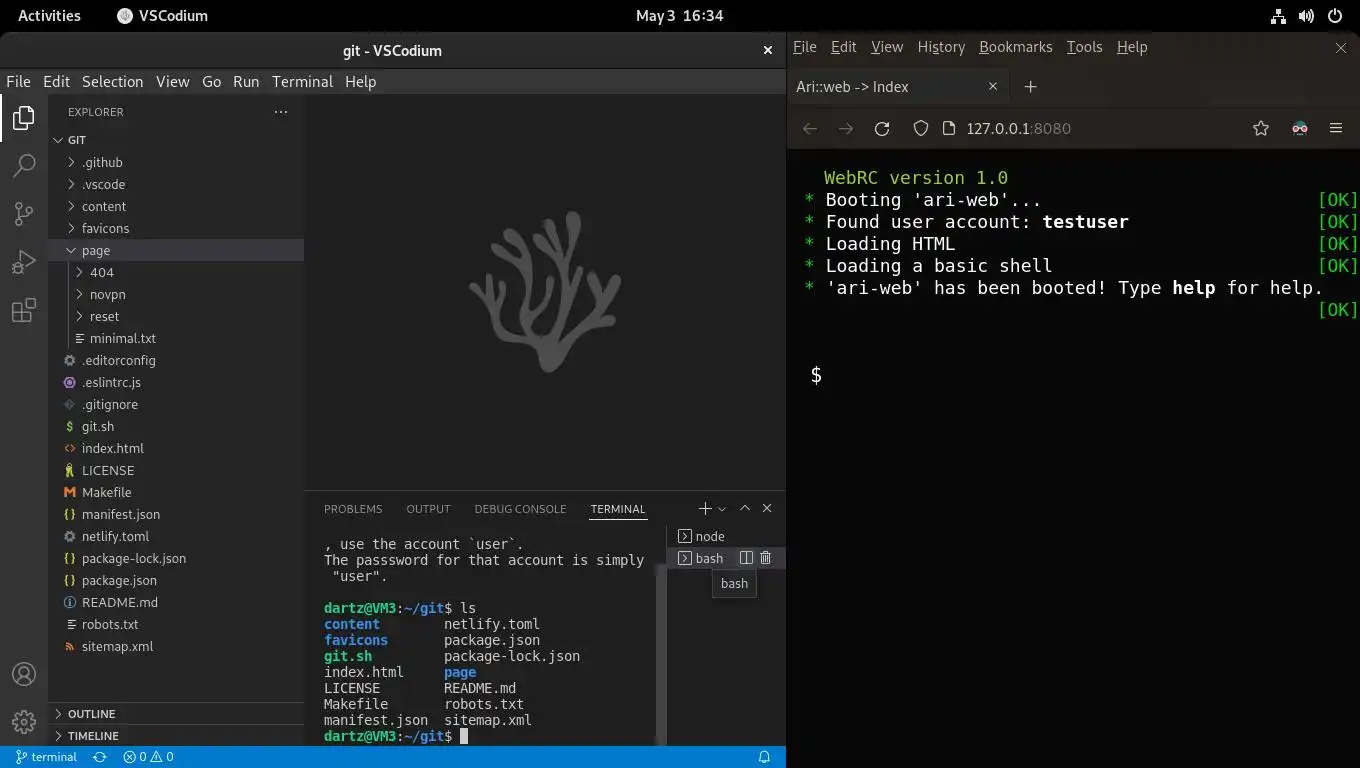Switch to the DEBUG CONSOLE tab
This screenshot has height=768, width=1360.
pyautogui.click(x=520, y=509)
